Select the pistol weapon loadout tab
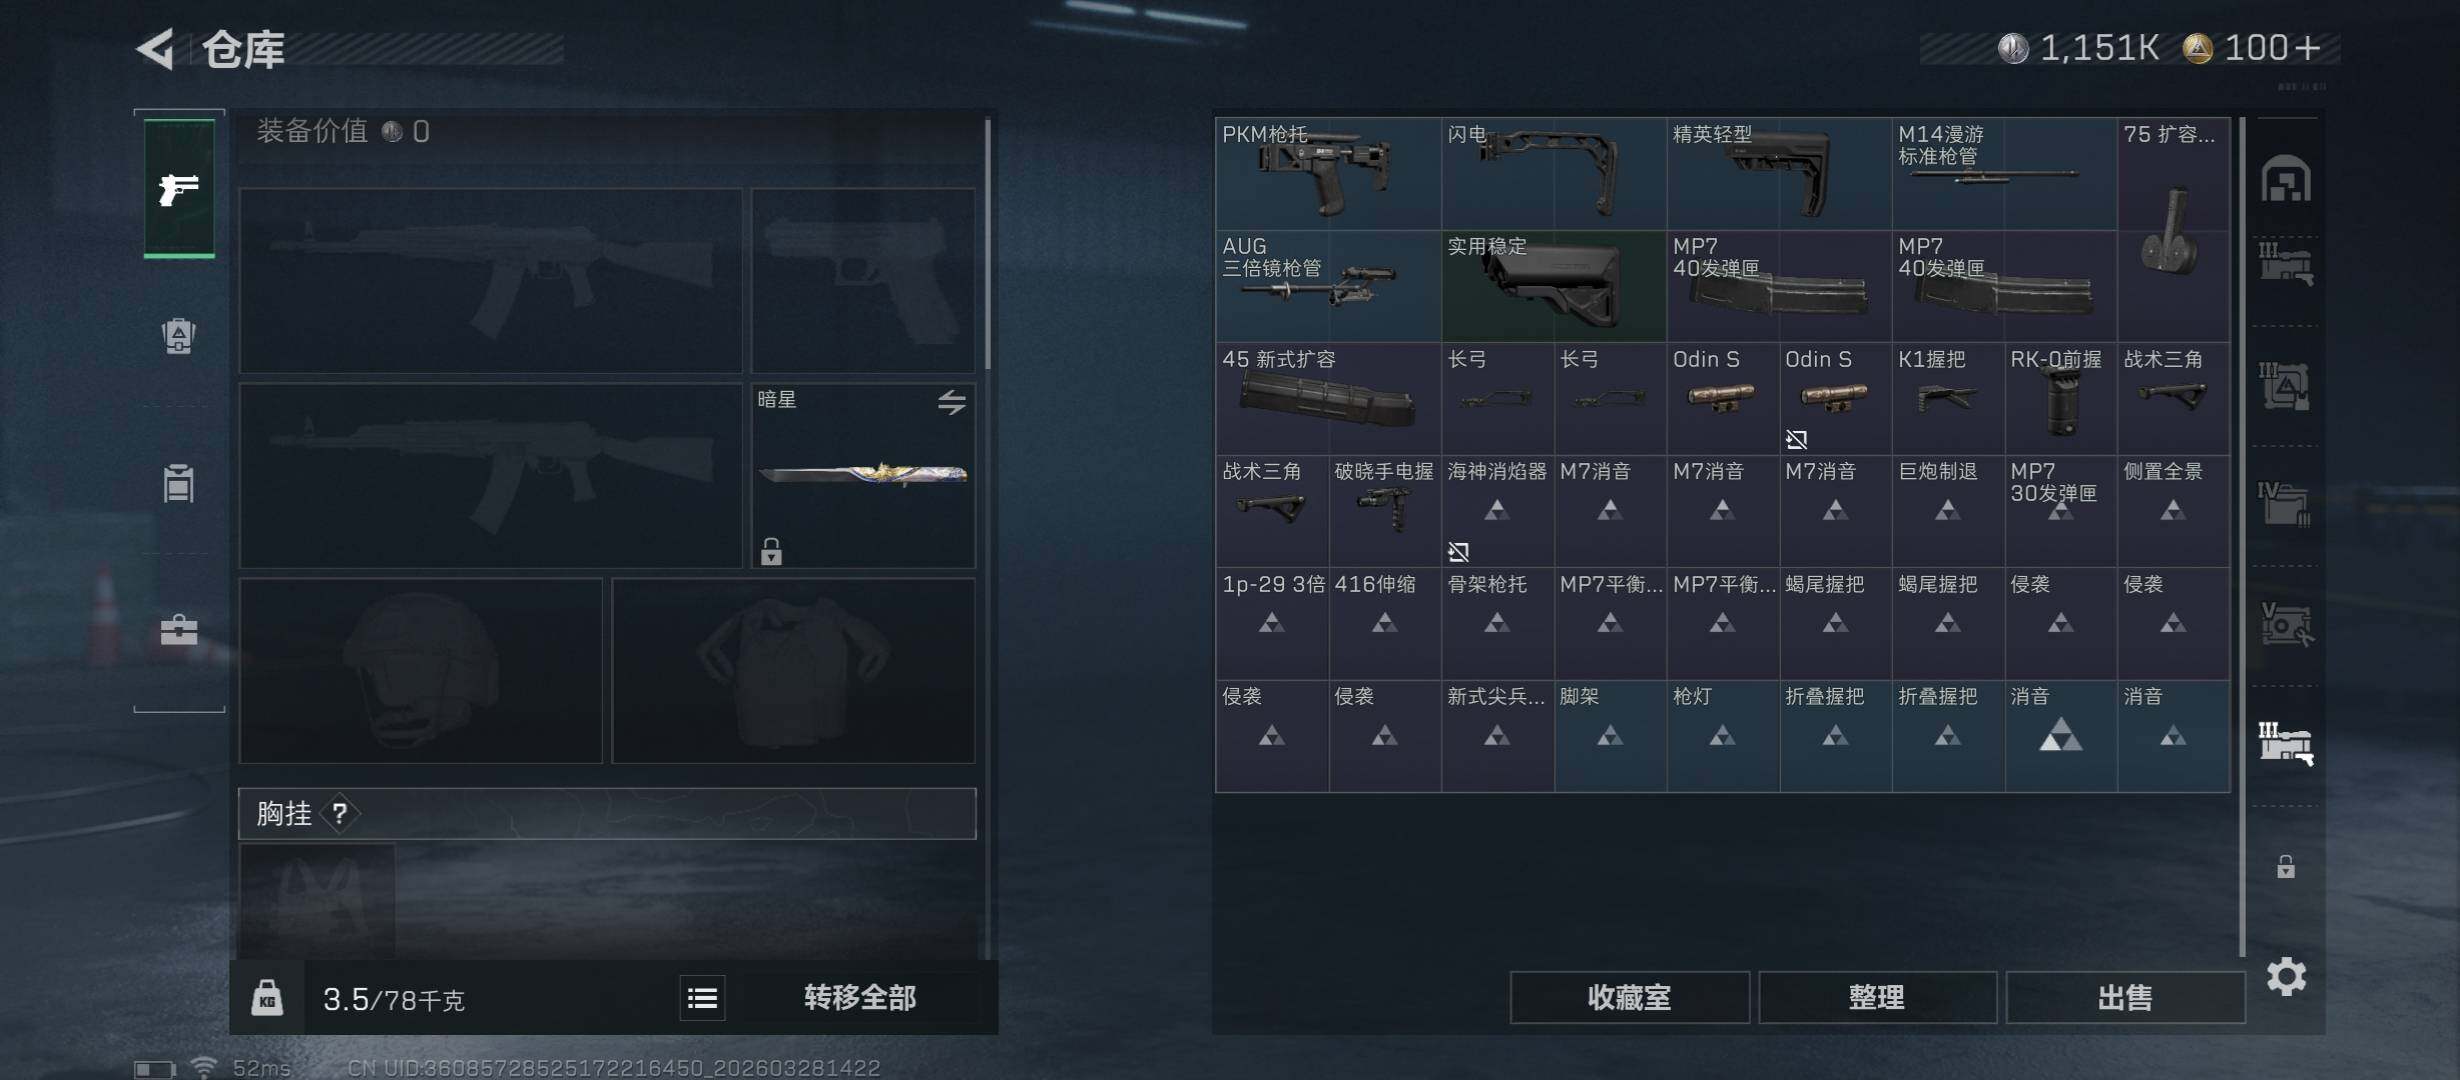 [x=179, y=189]
